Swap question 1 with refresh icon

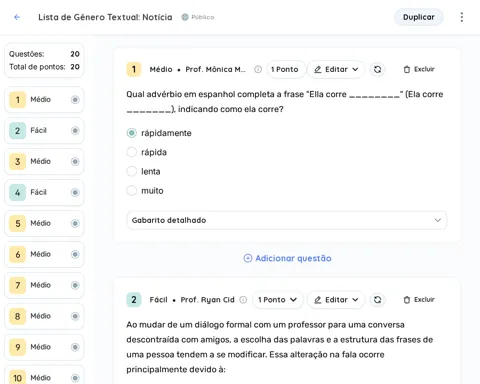[377, 69]
